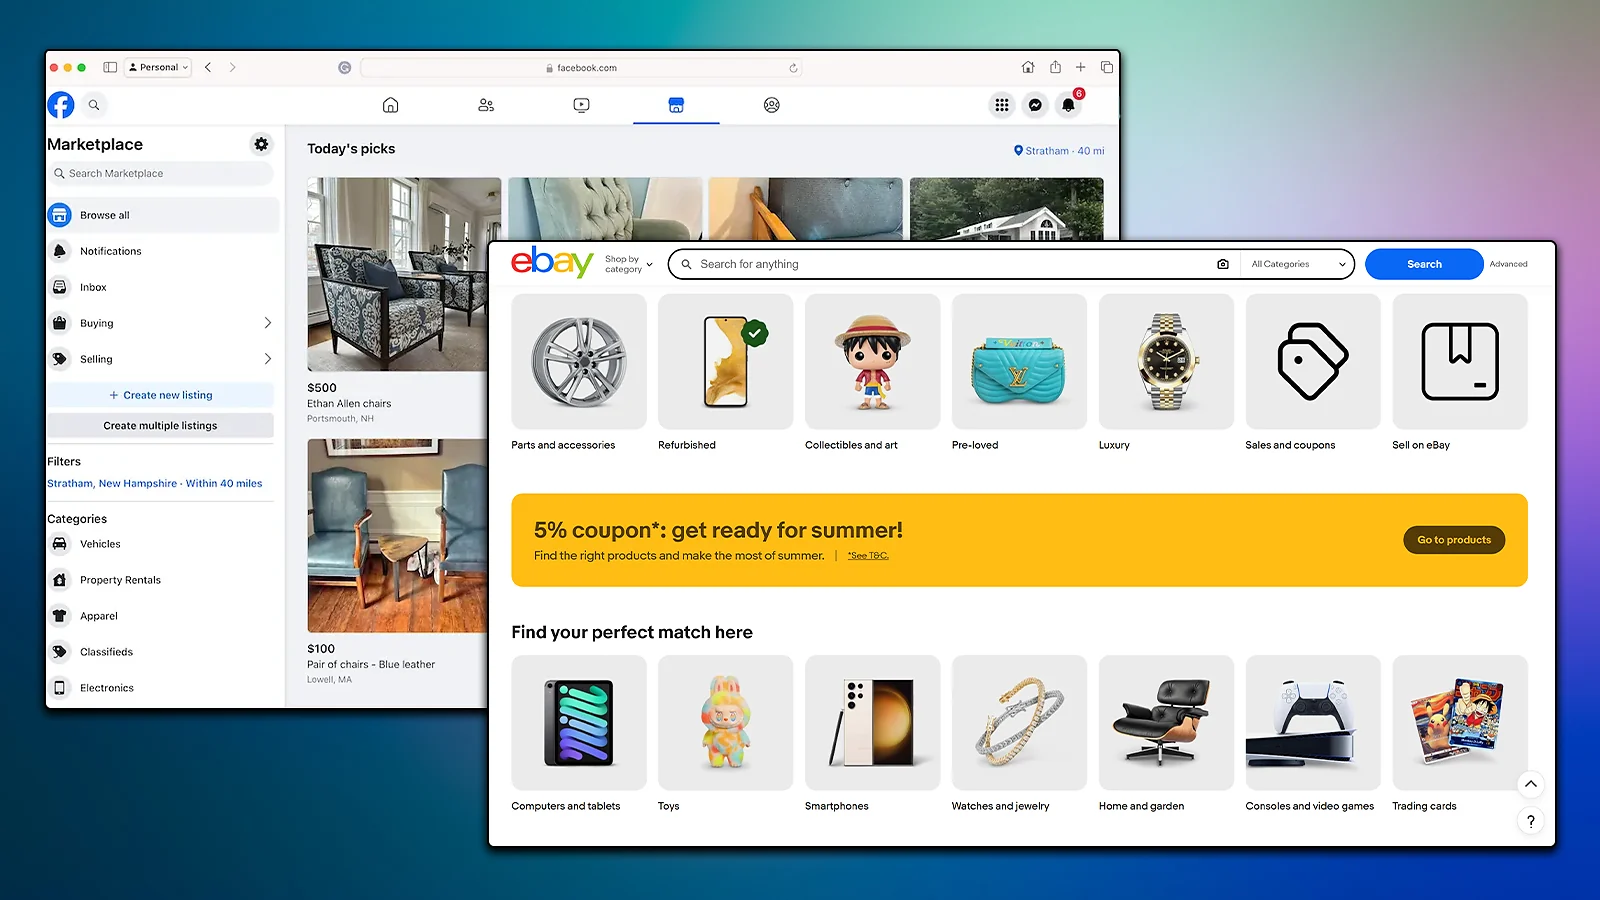This screenshot has height=900, width=1600.
Task: Open Parts and accessories category
Action: tap(579, 372)
